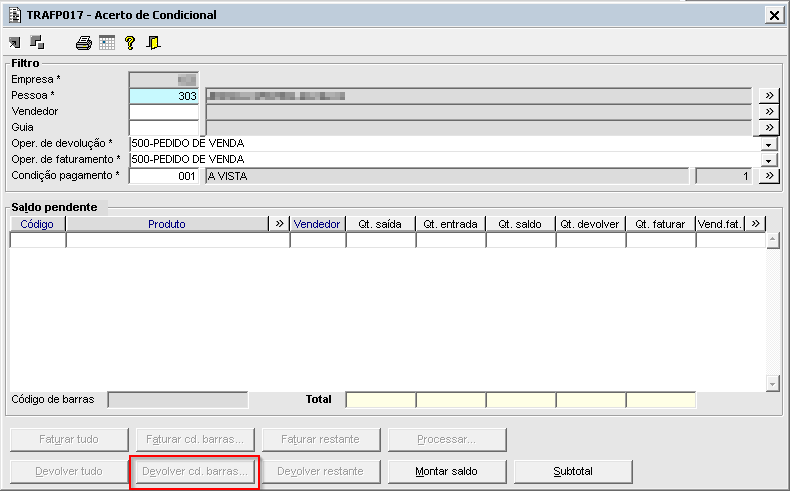
Task: Click the Qt. saldo column header
Action: coord(520,224)
